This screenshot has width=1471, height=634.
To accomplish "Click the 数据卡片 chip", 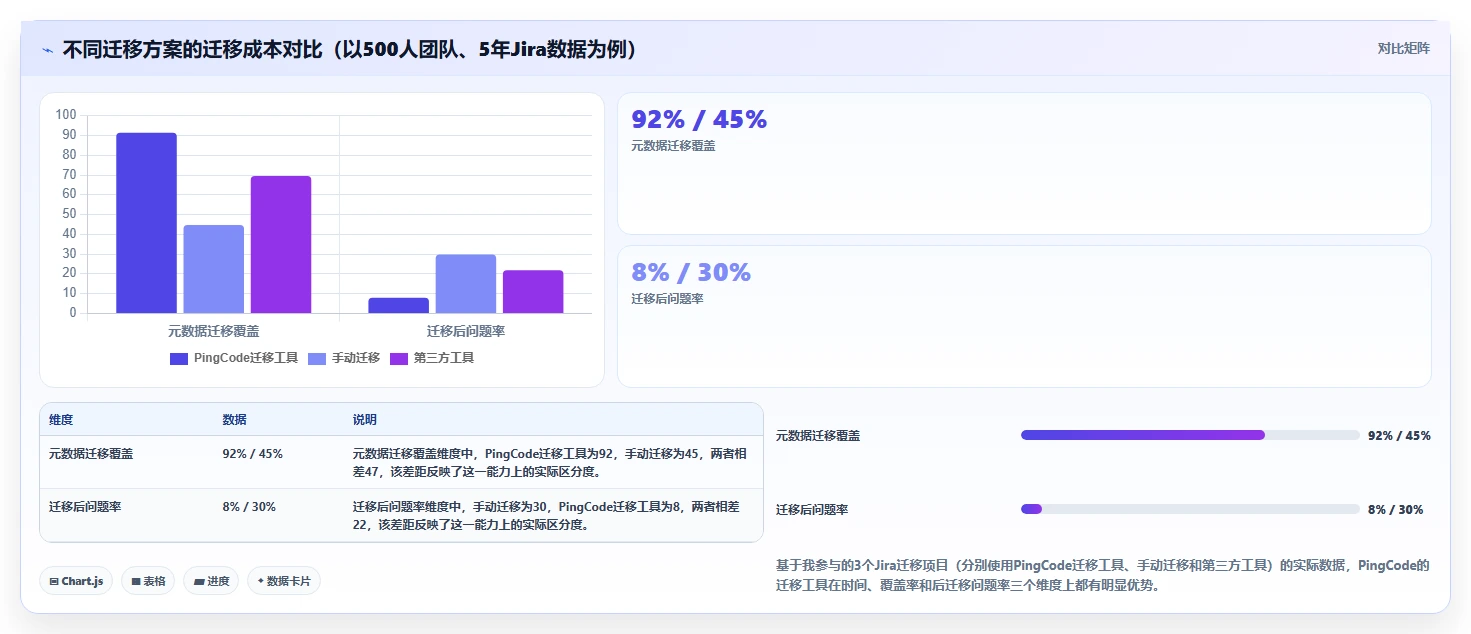I will point(284,581).
